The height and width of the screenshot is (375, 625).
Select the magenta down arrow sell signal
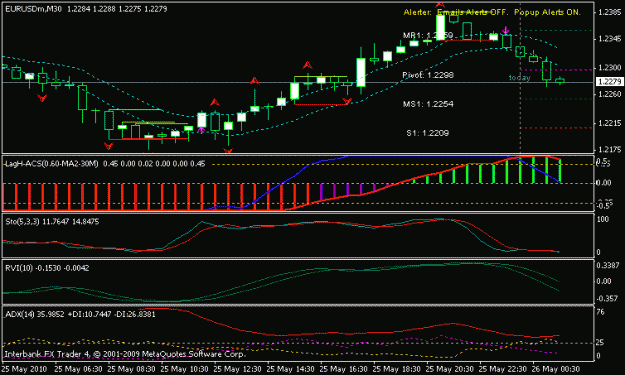point(505,30)
